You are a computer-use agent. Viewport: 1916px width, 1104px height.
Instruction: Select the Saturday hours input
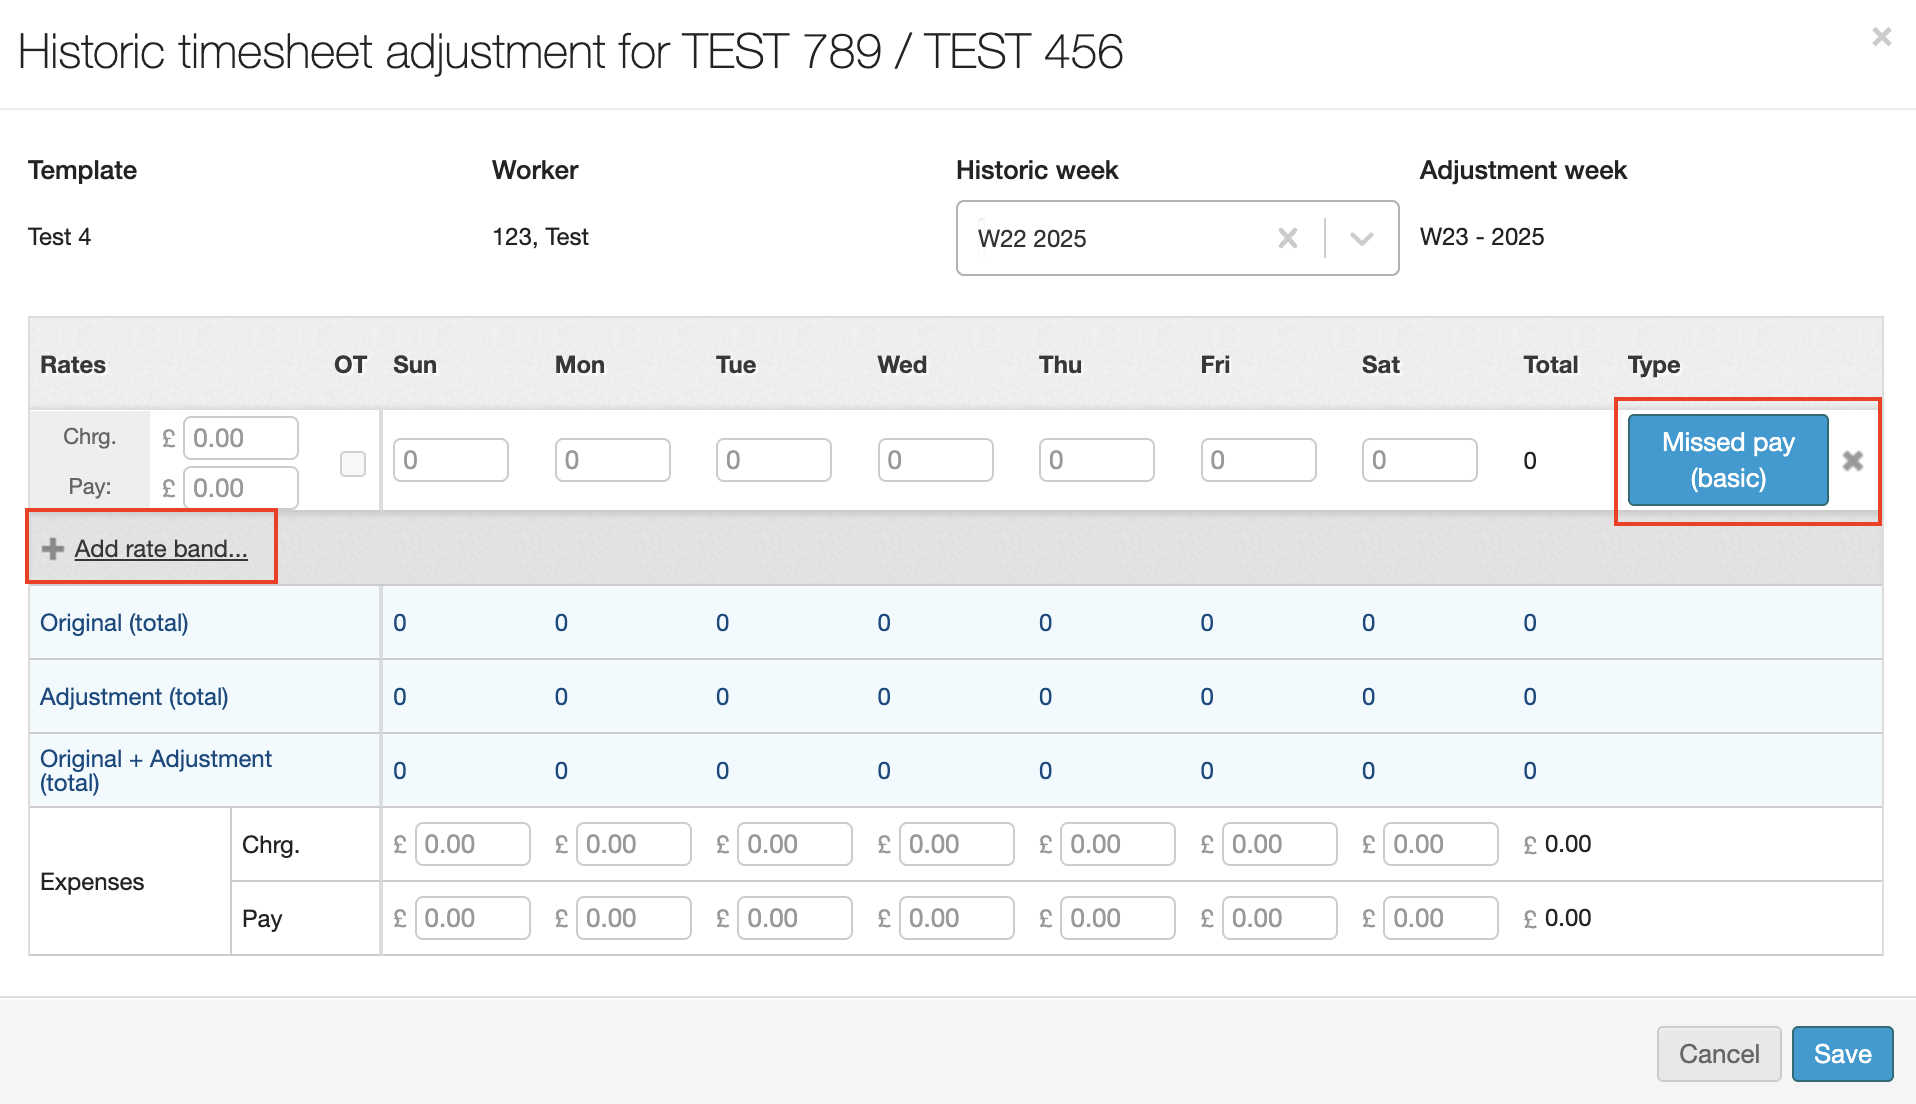(1419, 460)
